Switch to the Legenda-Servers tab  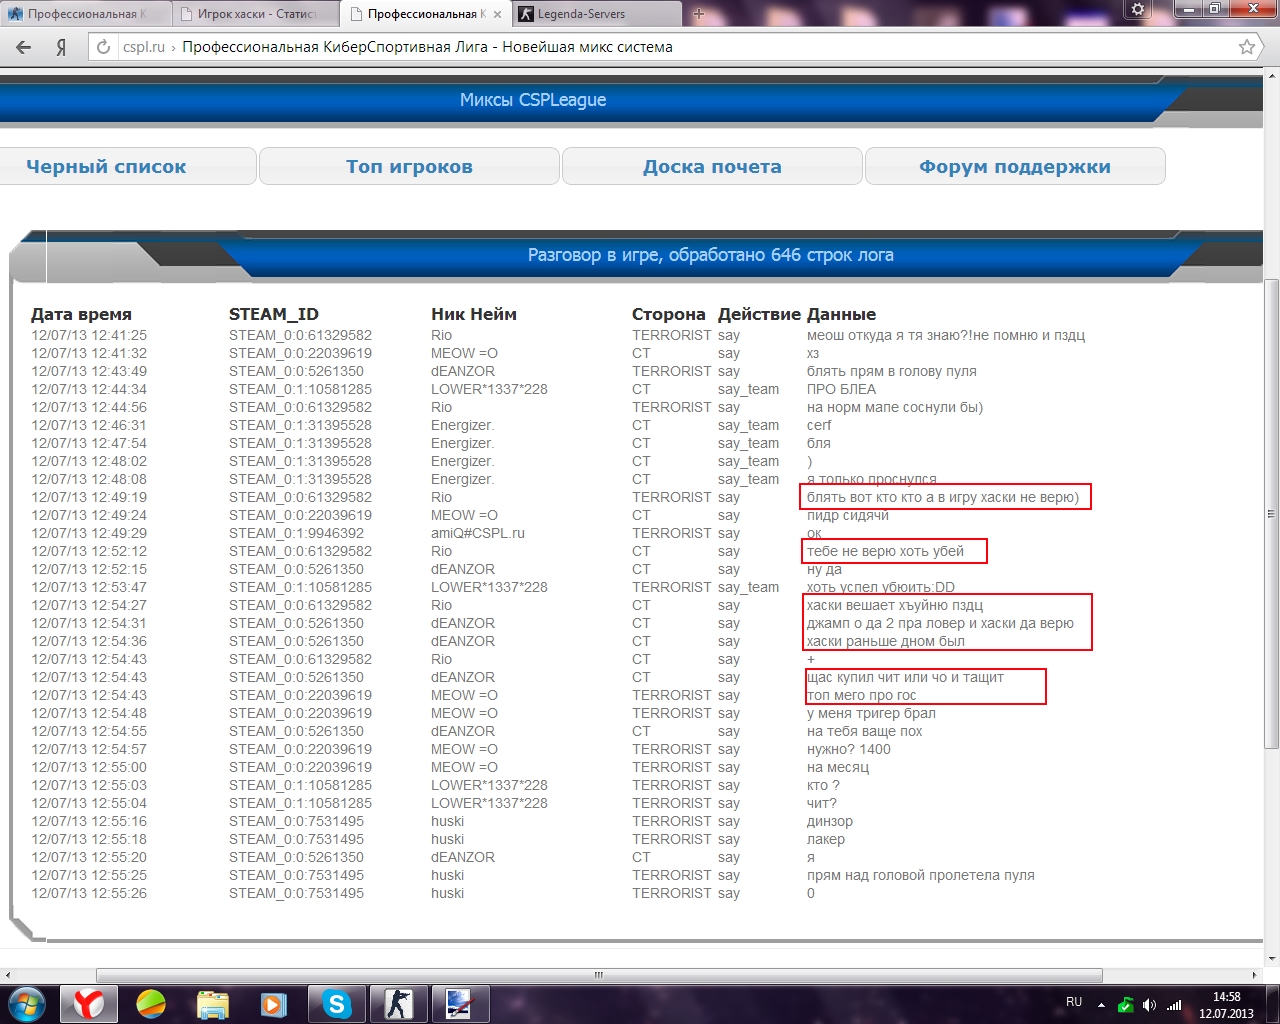(x=596, y=14)
